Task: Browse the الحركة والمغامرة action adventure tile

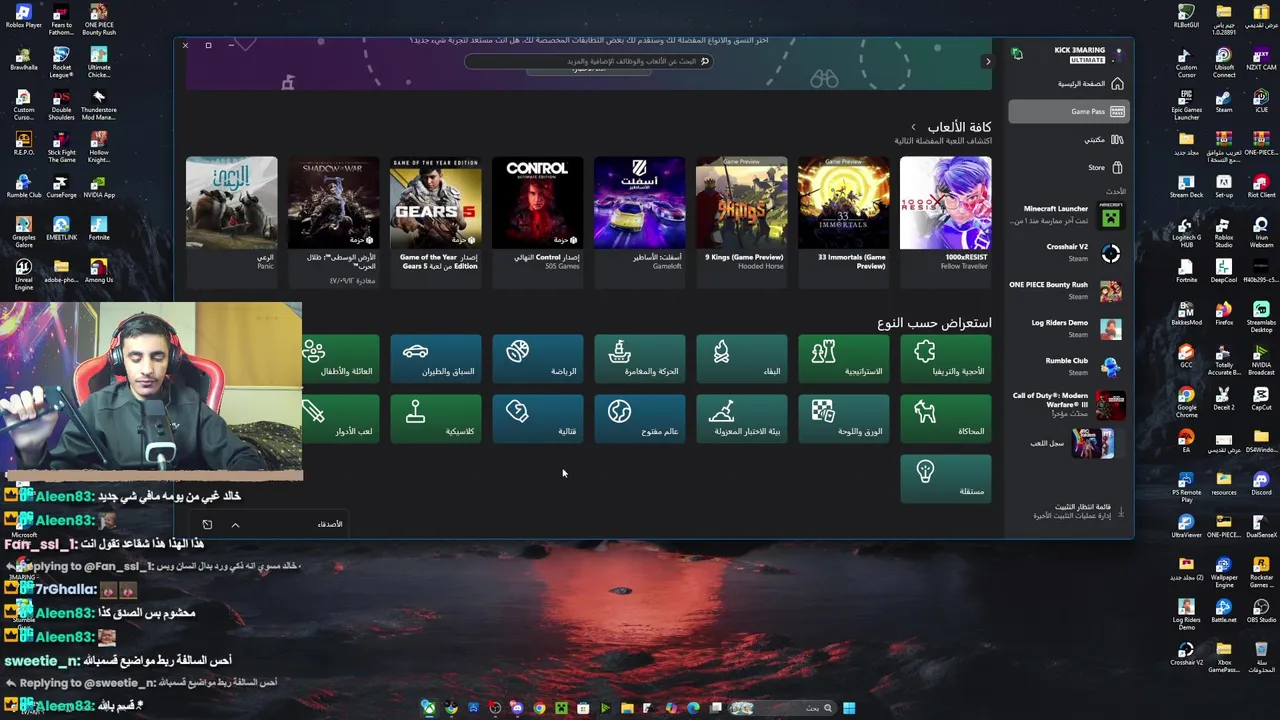Action: 639,359
